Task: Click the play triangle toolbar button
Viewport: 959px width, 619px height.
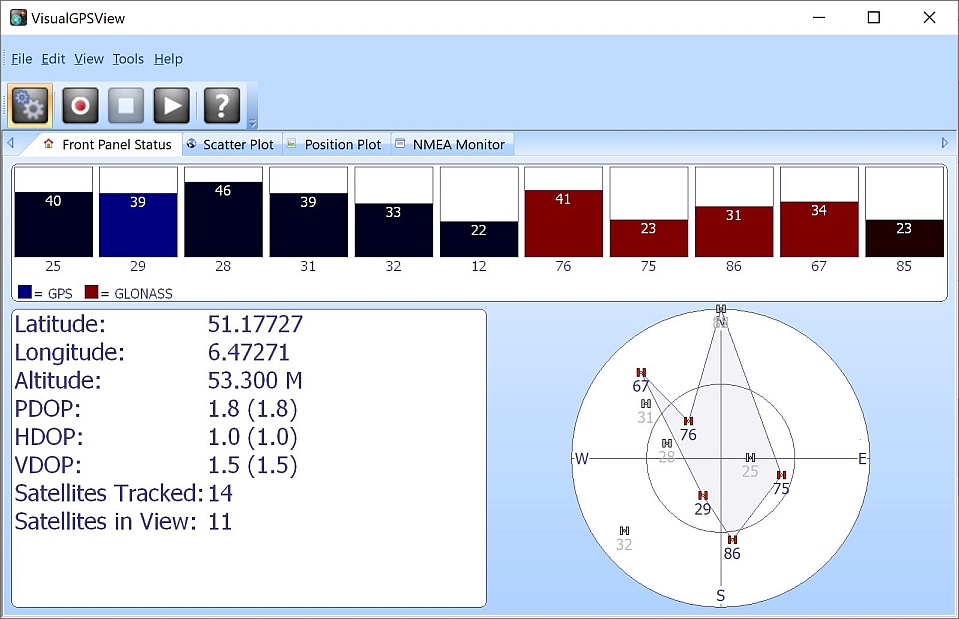Action: tap(172, 105)
